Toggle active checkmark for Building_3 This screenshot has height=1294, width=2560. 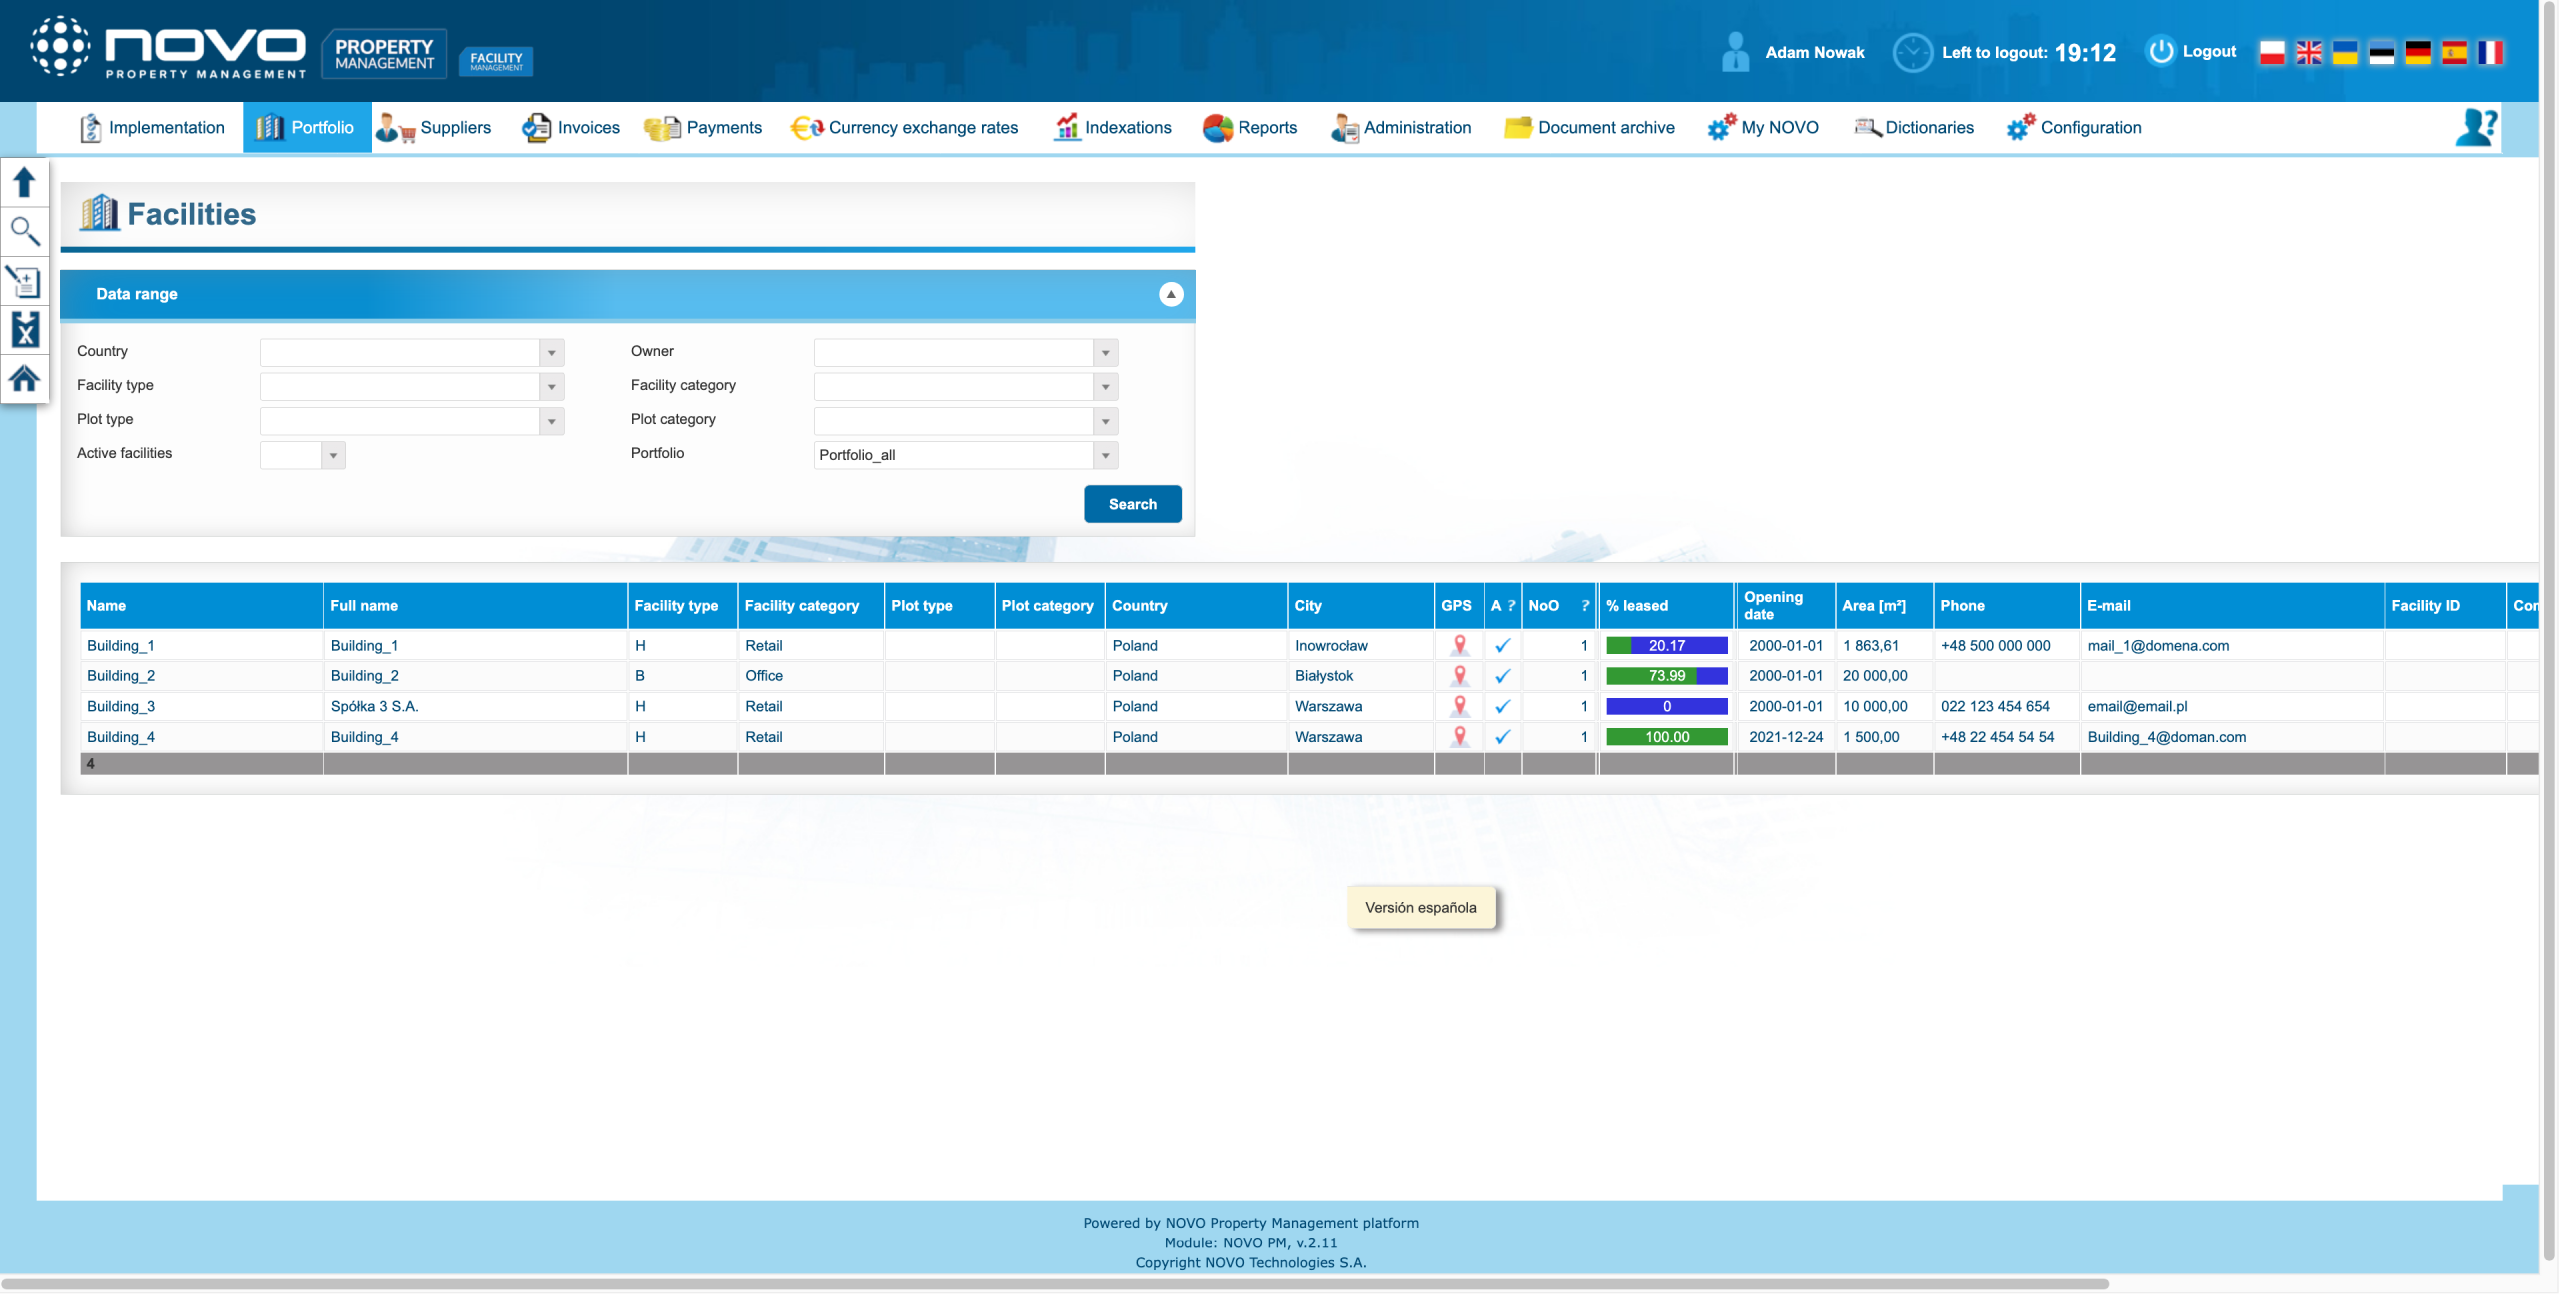[x=1502, y=706]
